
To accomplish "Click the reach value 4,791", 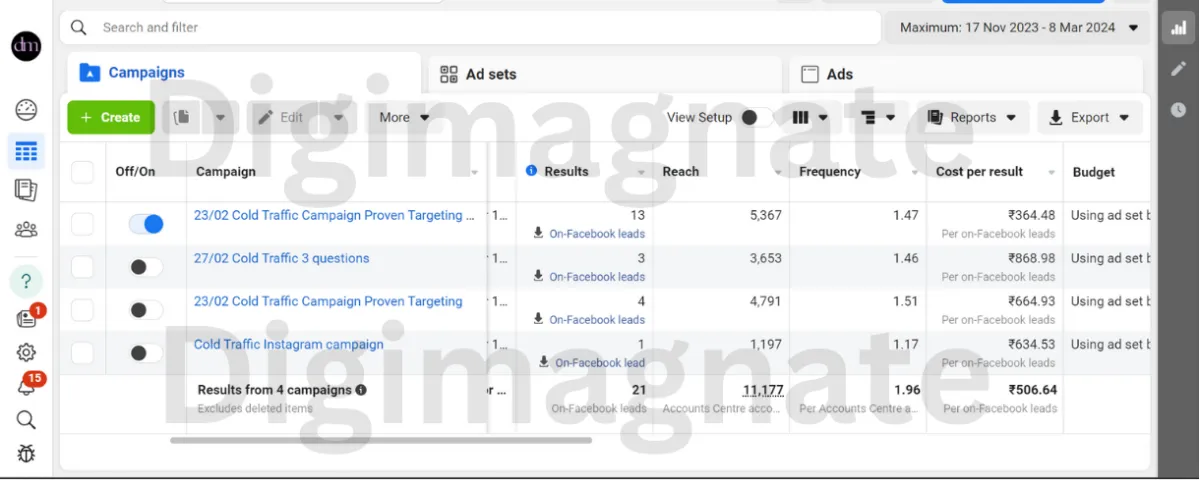I will (765, 301).
